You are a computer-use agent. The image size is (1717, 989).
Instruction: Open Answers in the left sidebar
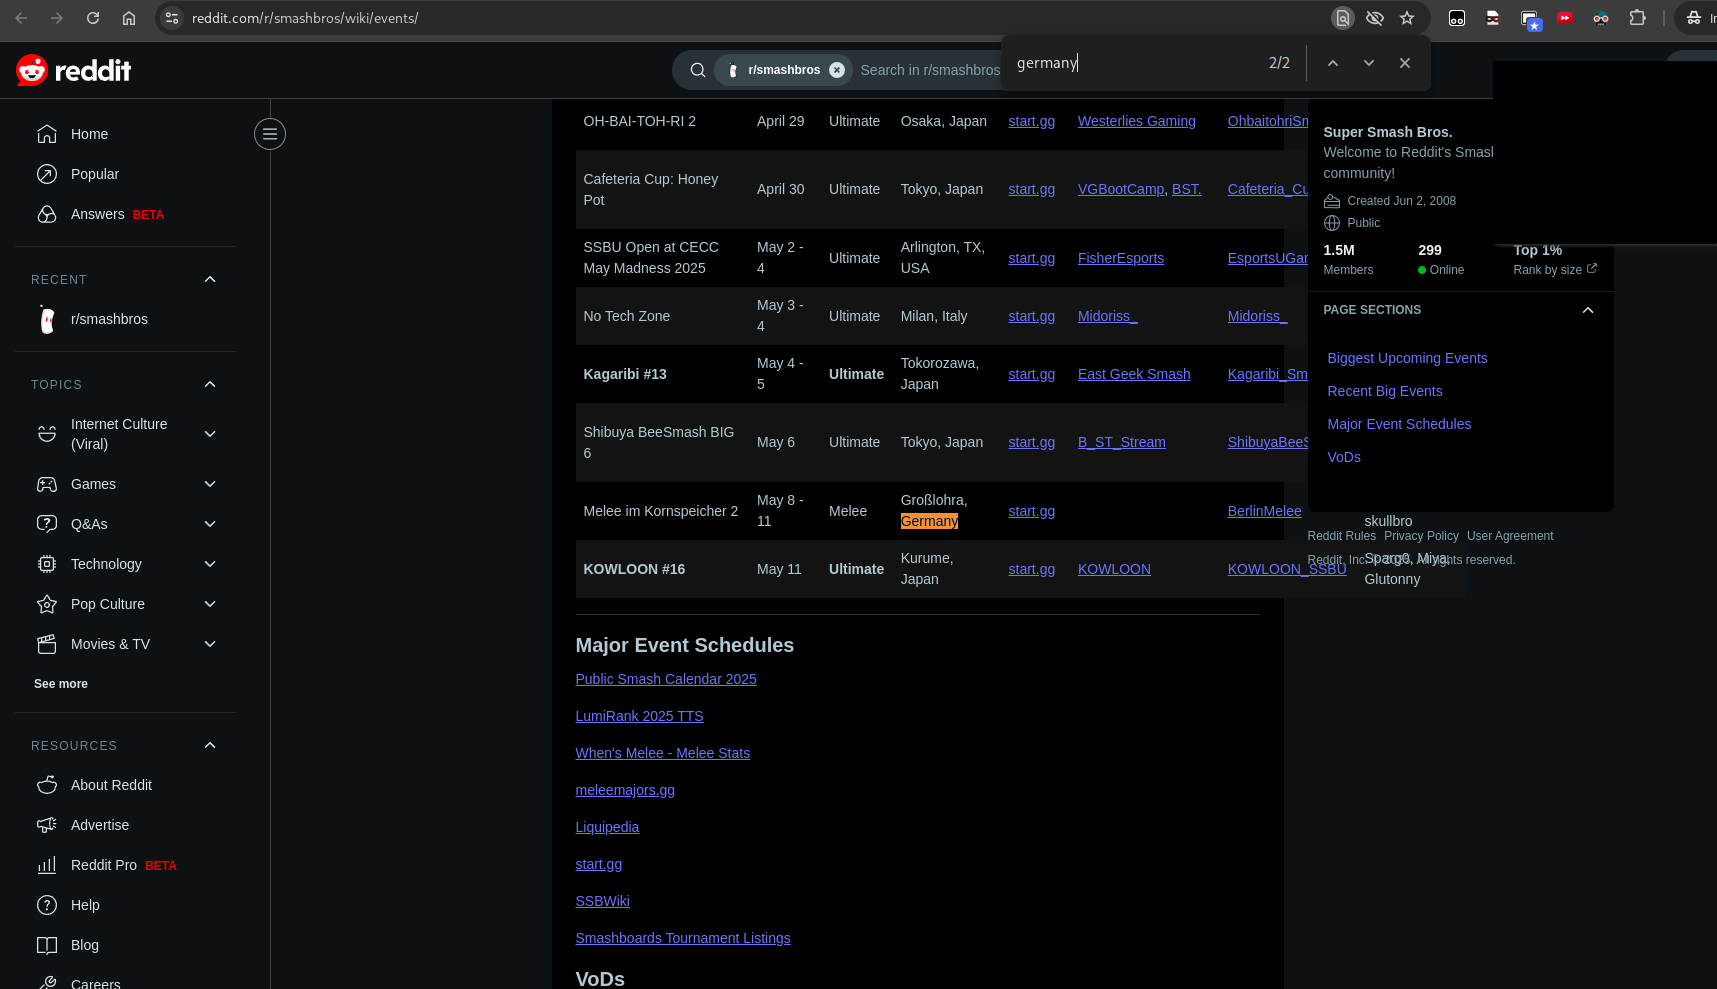(x=97, y=214)
